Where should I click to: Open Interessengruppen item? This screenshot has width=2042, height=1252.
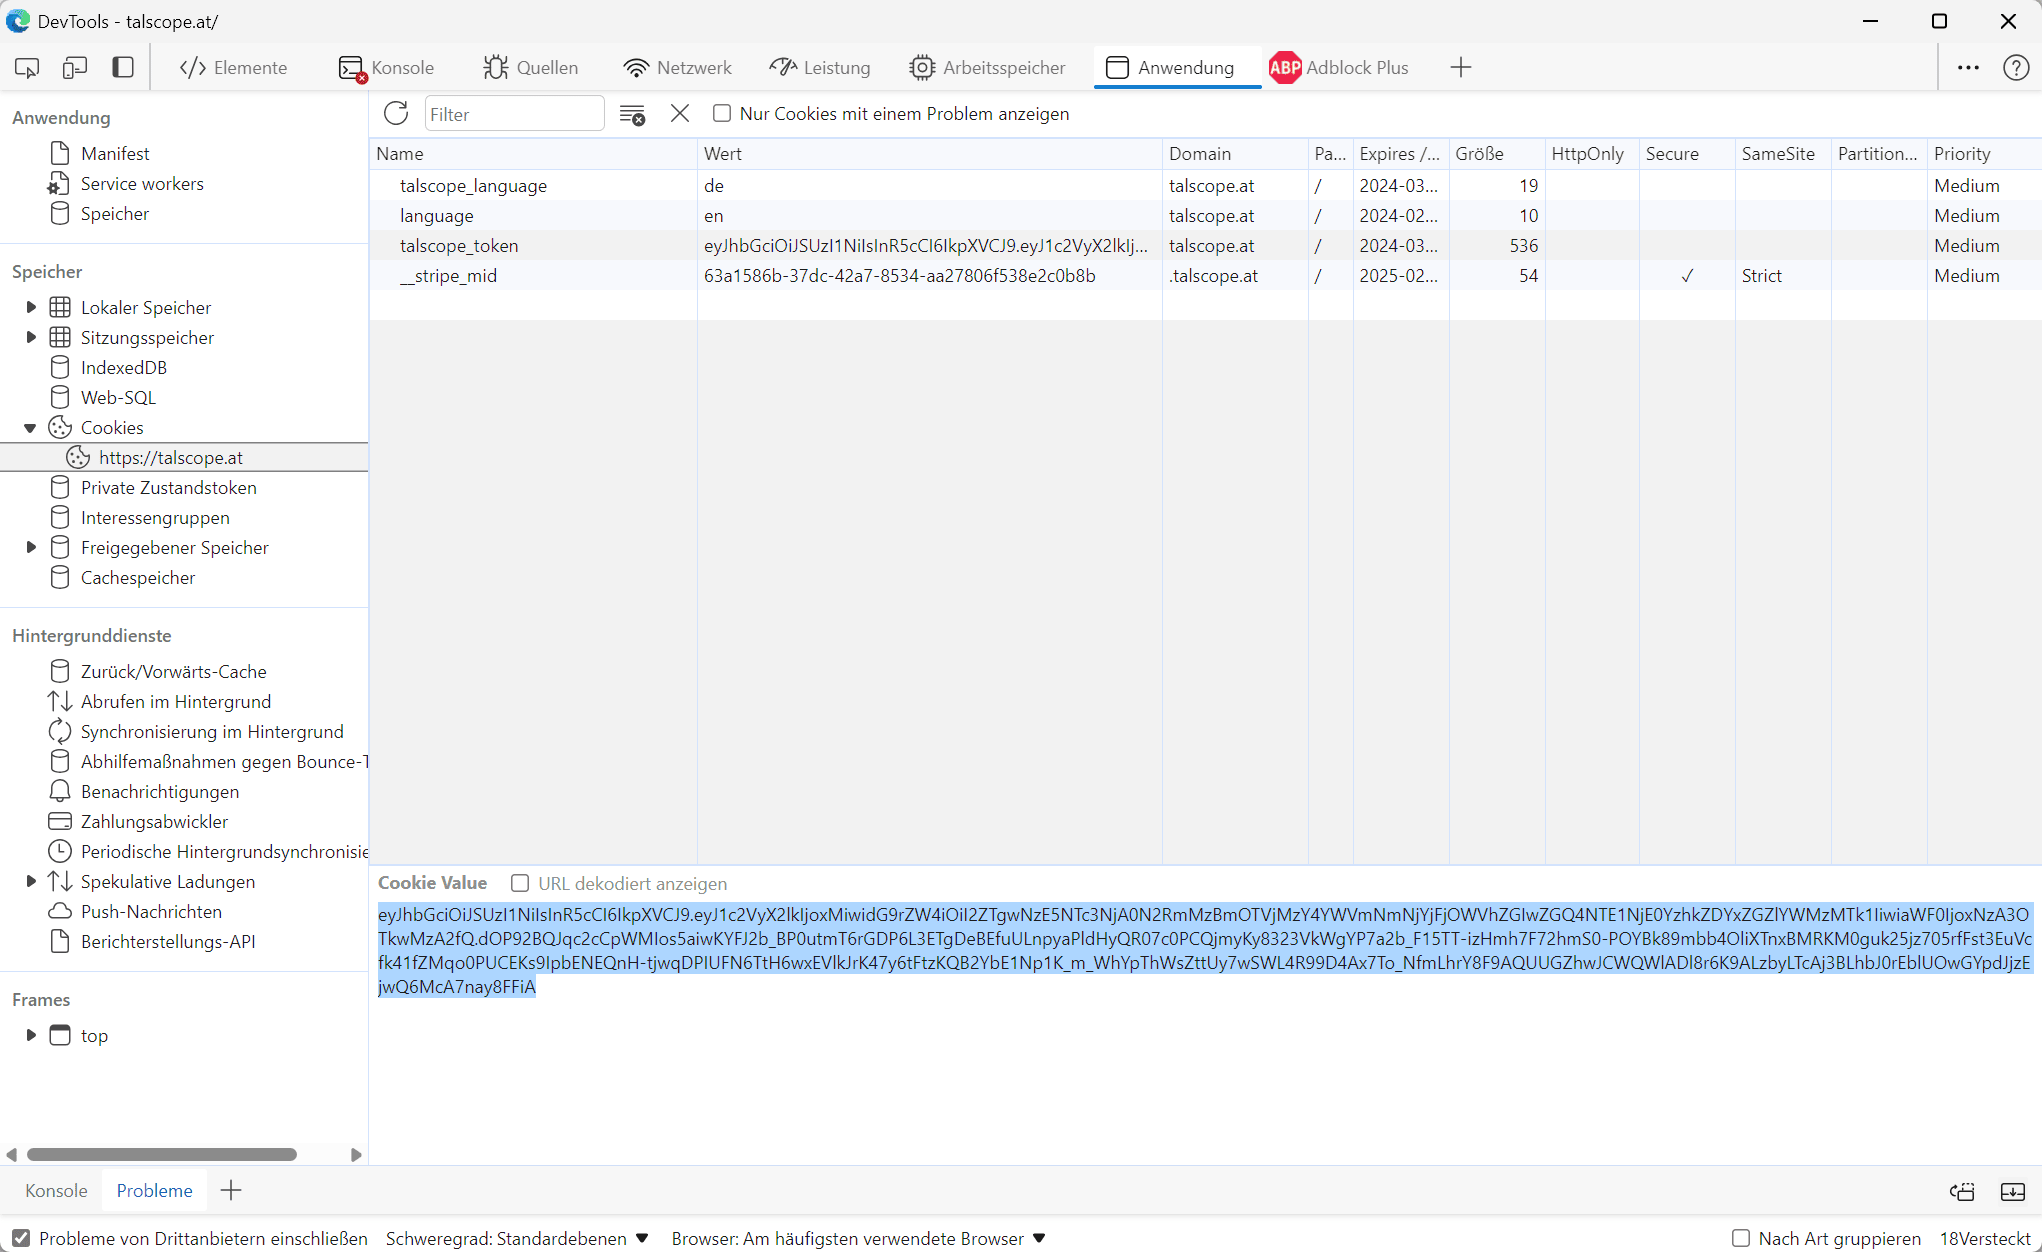point(155,517)
